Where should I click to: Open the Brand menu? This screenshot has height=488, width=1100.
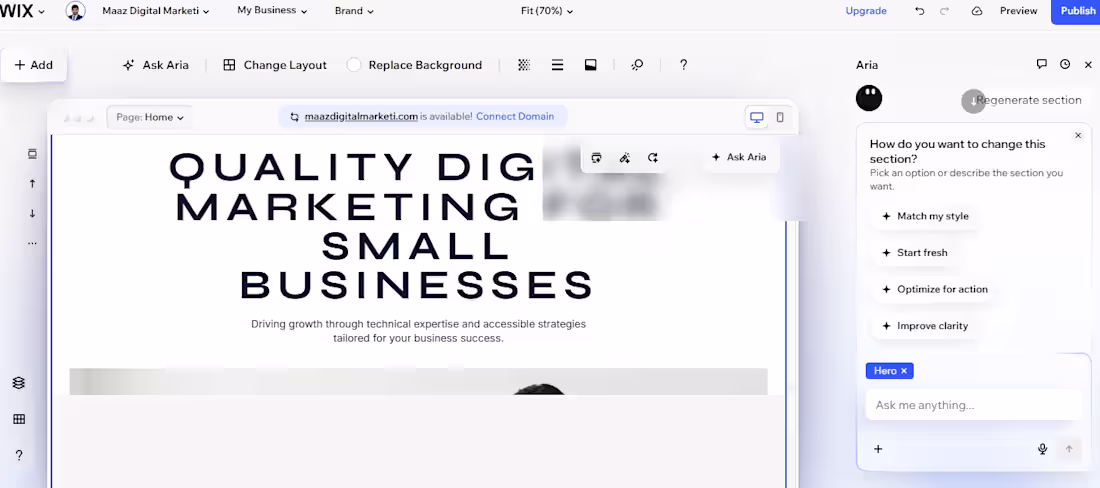point(354,11)
